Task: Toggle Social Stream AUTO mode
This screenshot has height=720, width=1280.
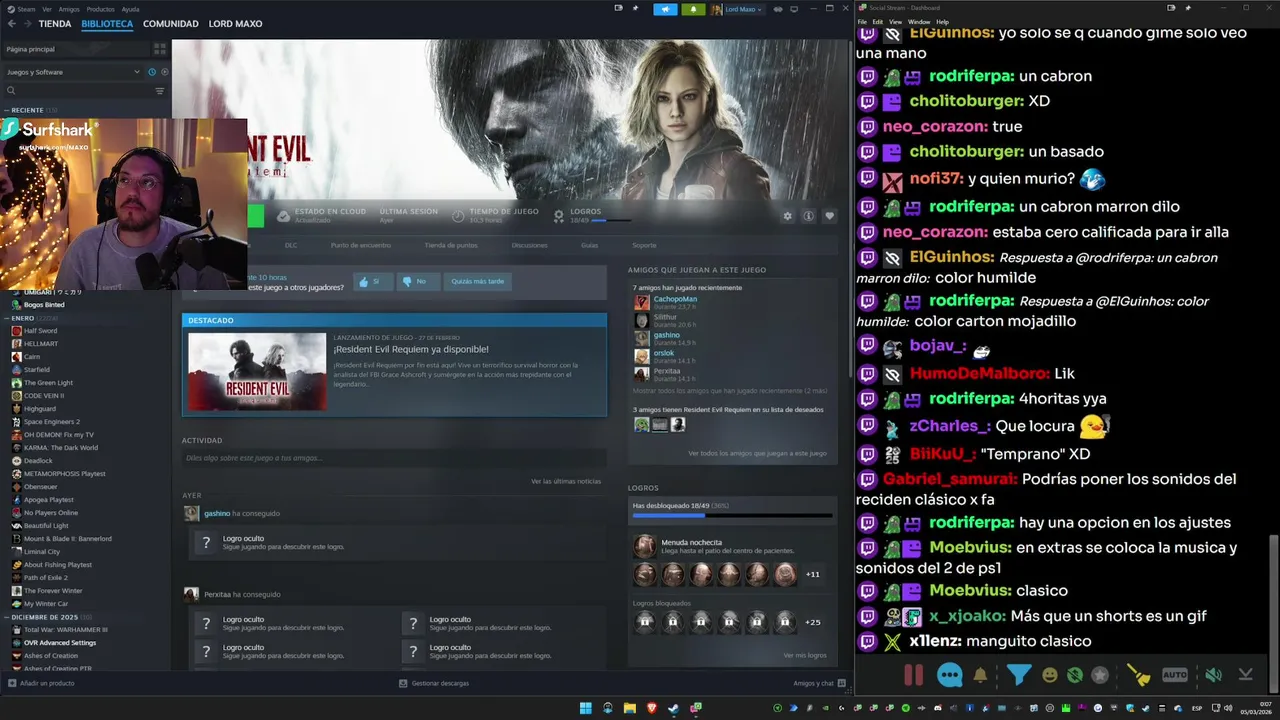Action: (1175, 675)
